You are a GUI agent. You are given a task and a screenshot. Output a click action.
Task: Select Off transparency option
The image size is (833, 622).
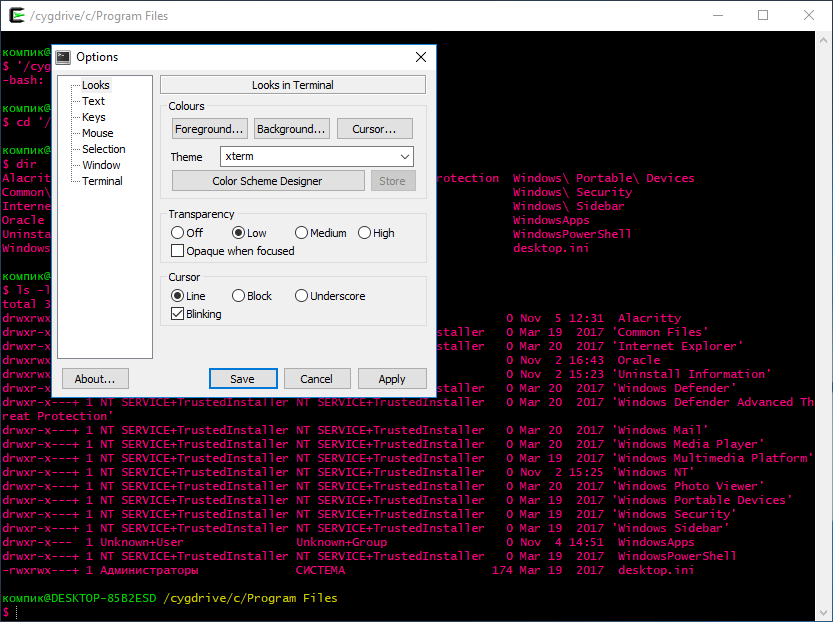[178, 233]
